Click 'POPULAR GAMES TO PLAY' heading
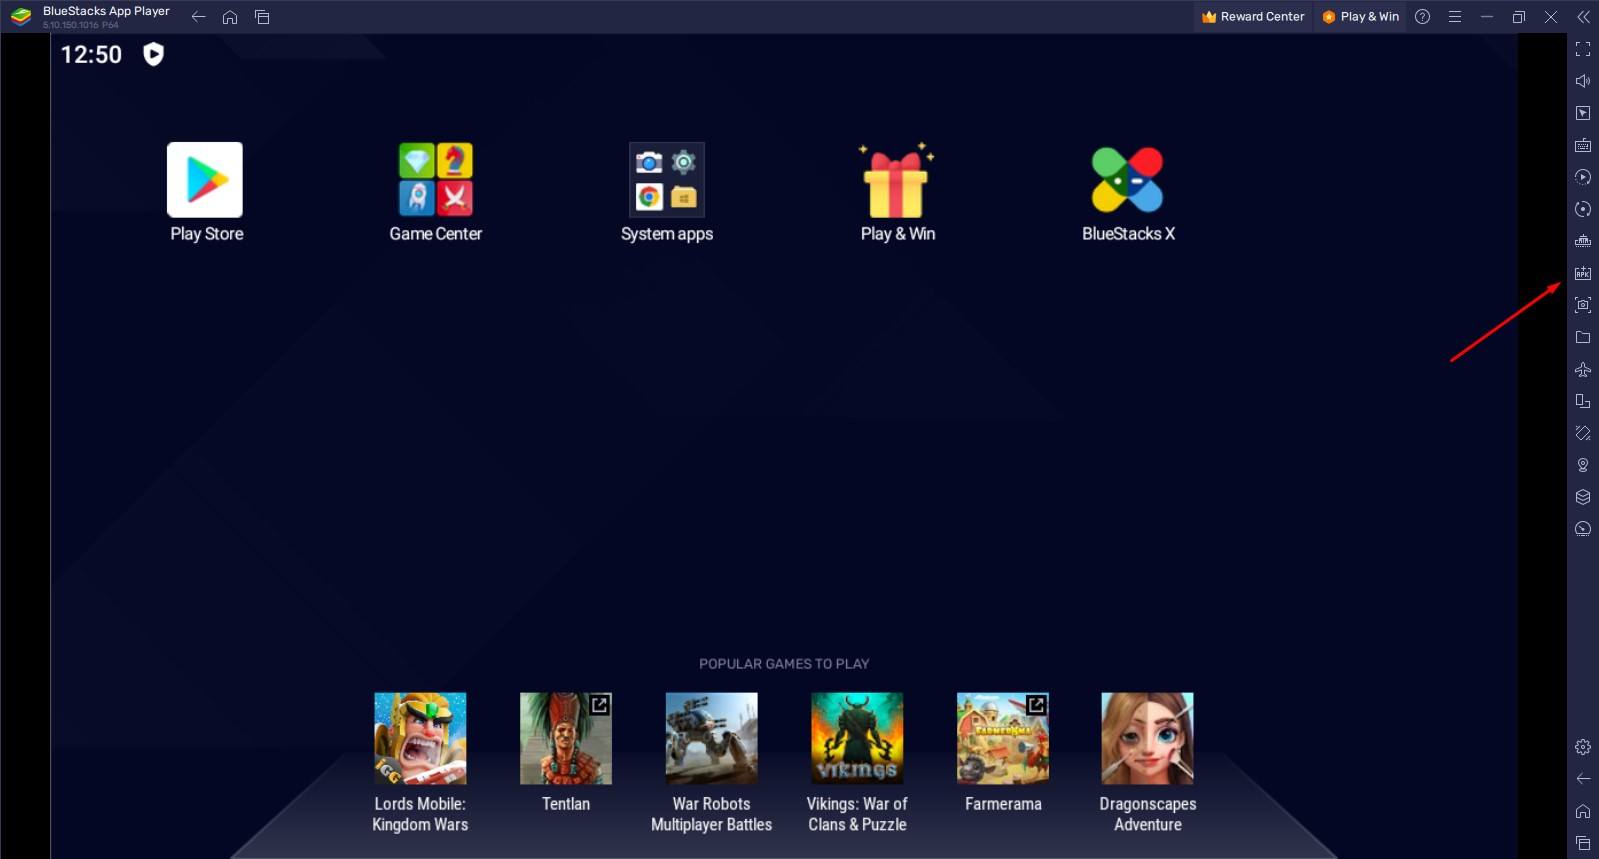Image resolution: width=1599 pixels, height=859 pixels. click(x=784, y=664)
